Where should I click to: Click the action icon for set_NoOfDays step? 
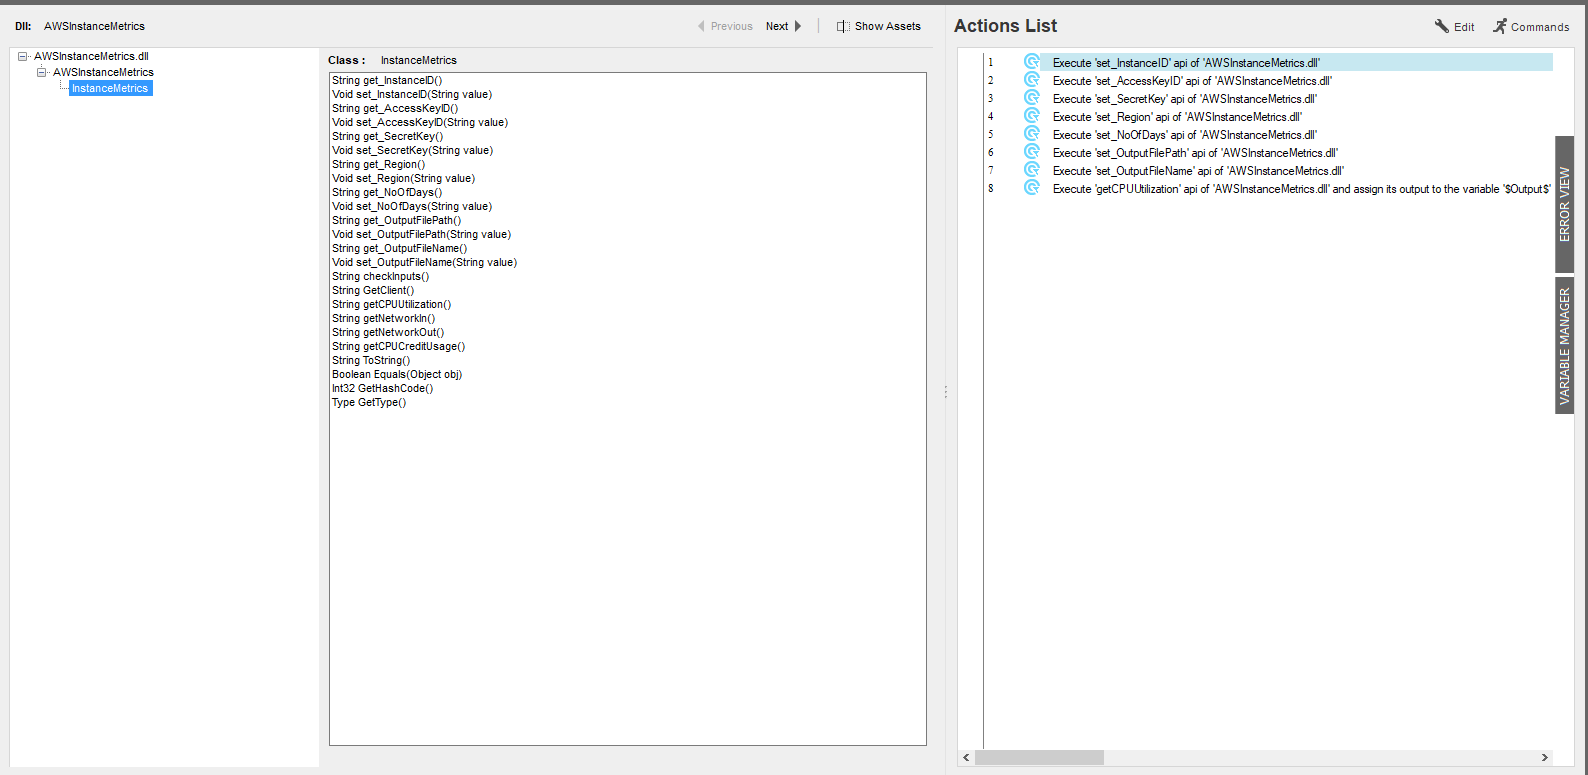(1031, 134)
